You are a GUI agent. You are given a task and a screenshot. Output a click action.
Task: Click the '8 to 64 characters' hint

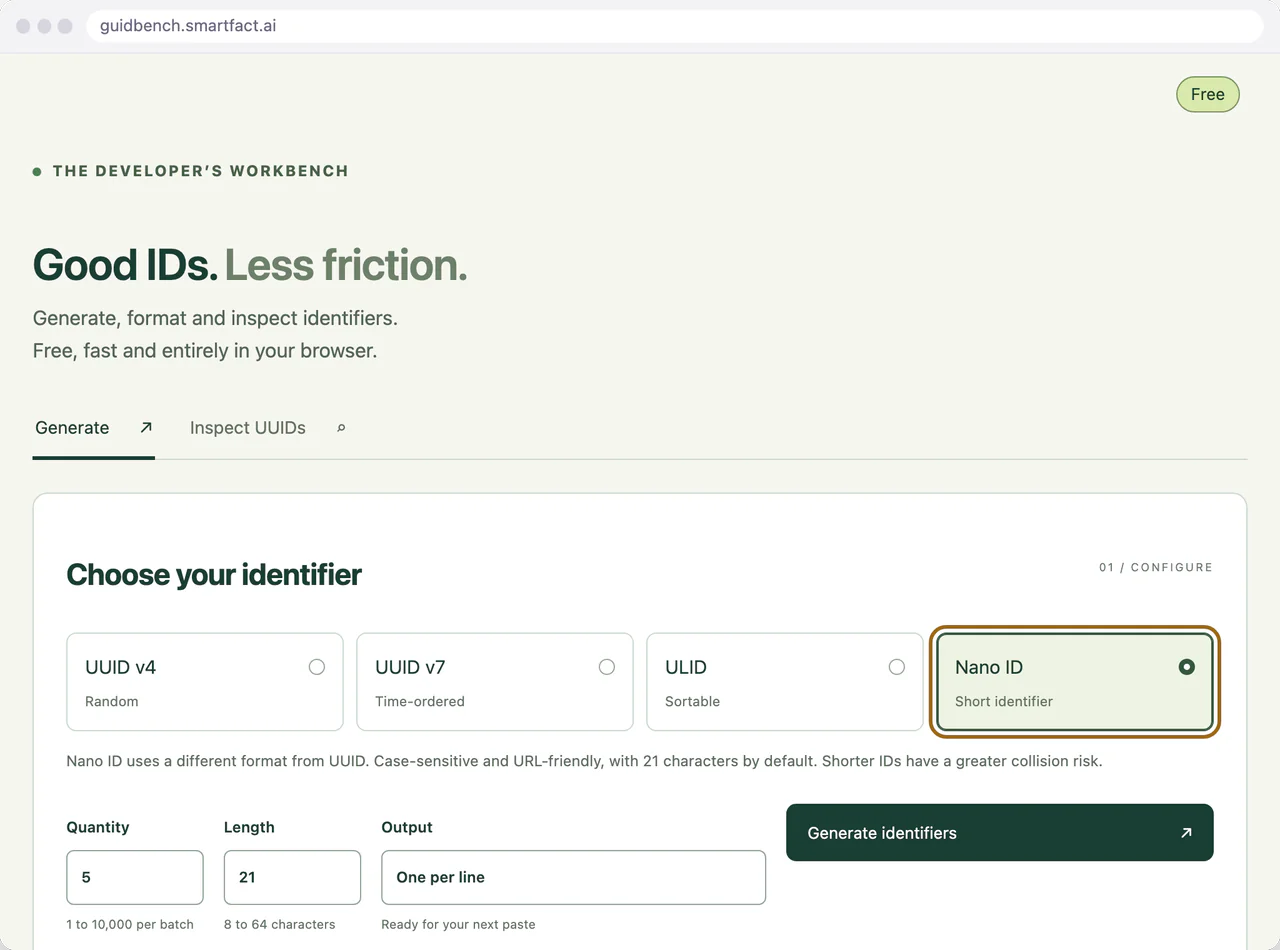click(280, 924)
